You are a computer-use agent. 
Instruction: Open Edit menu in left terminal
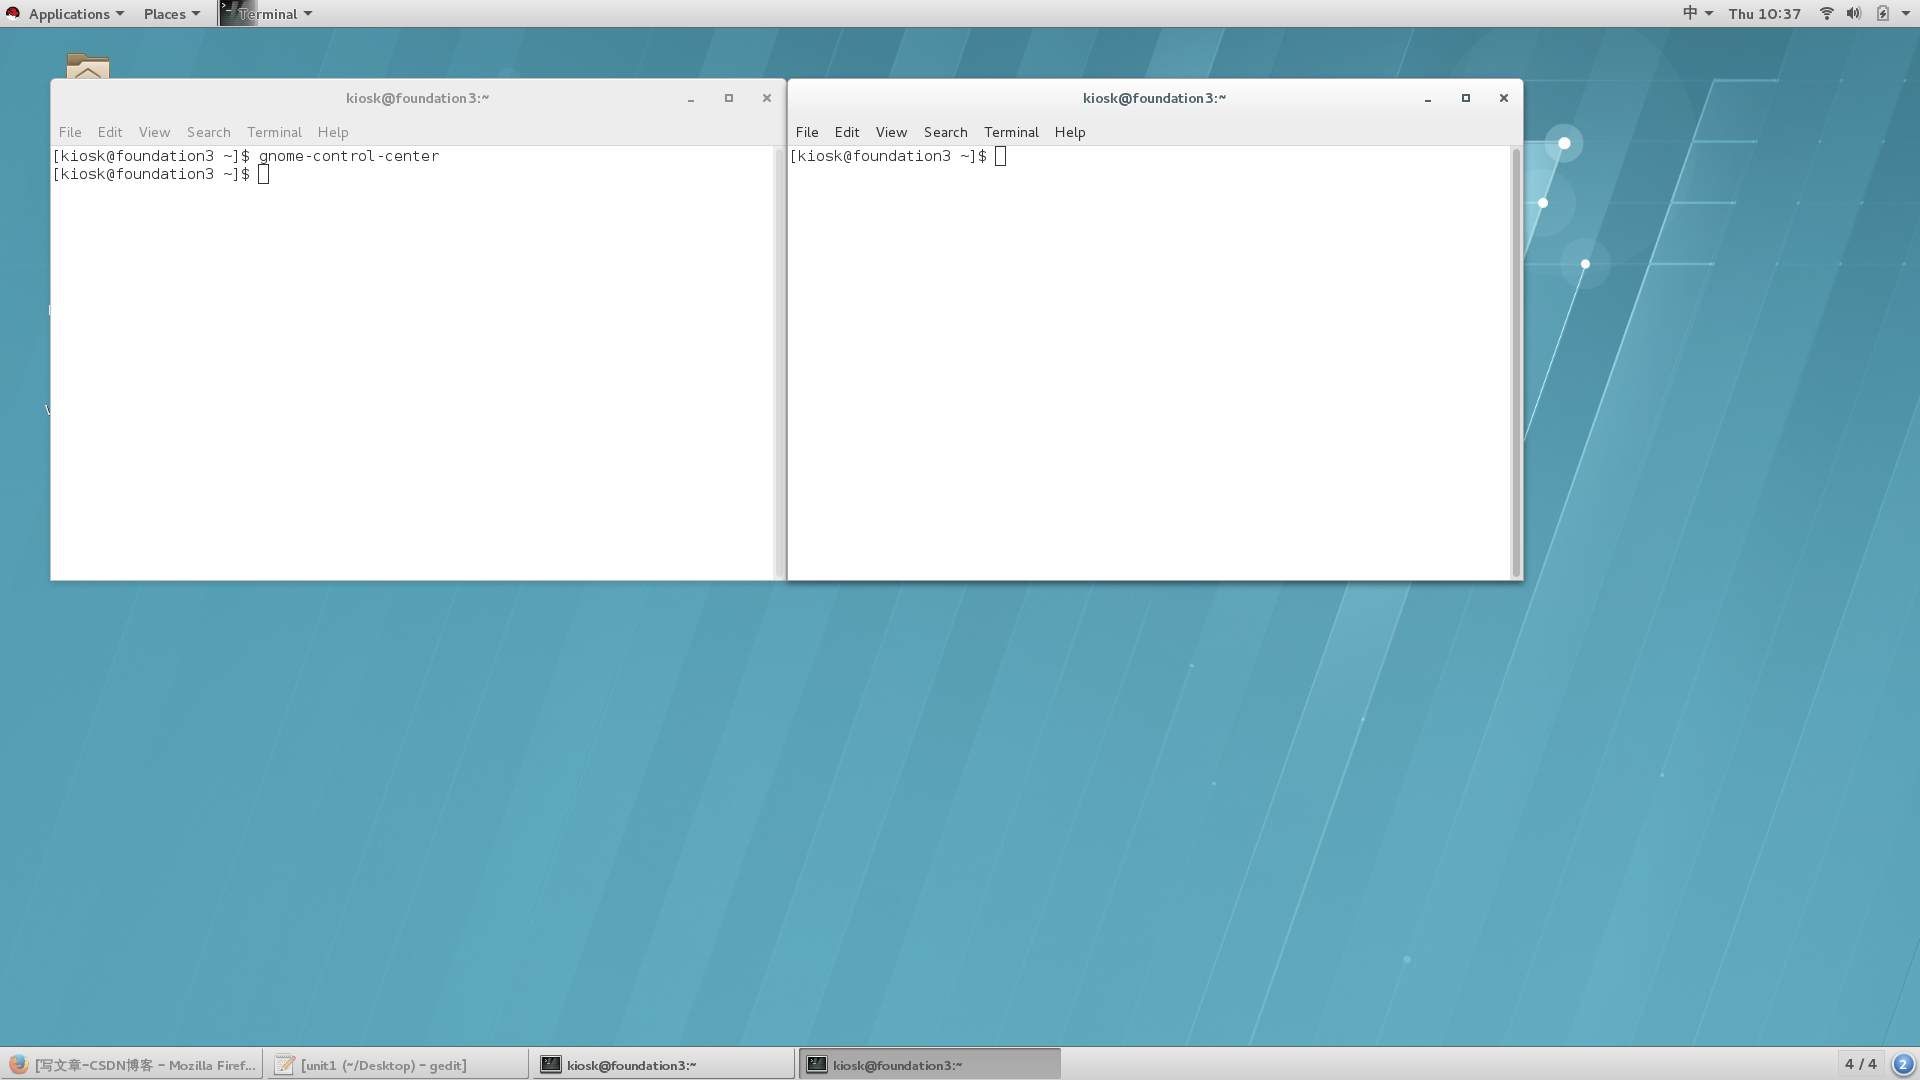[110, 132]
